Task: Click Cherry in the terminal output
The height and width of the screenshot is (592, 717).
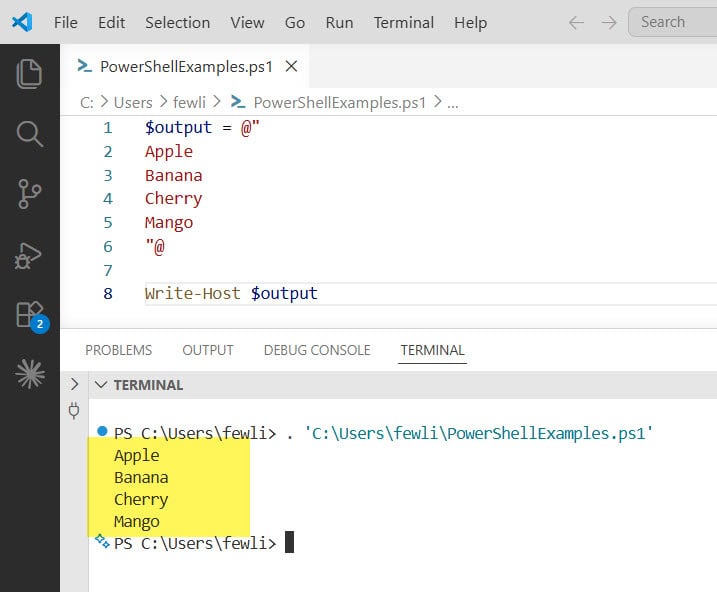Action: tap(141, 500)
